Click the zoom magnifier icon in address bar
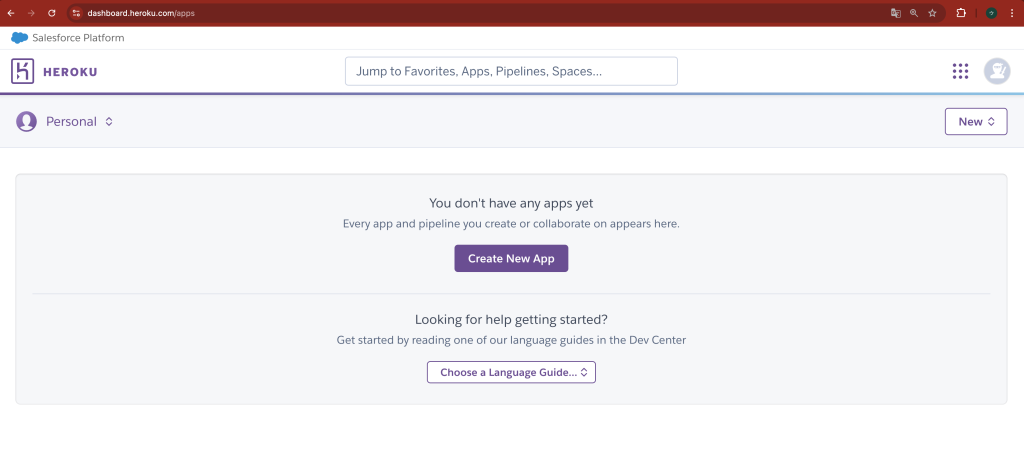 914,13
